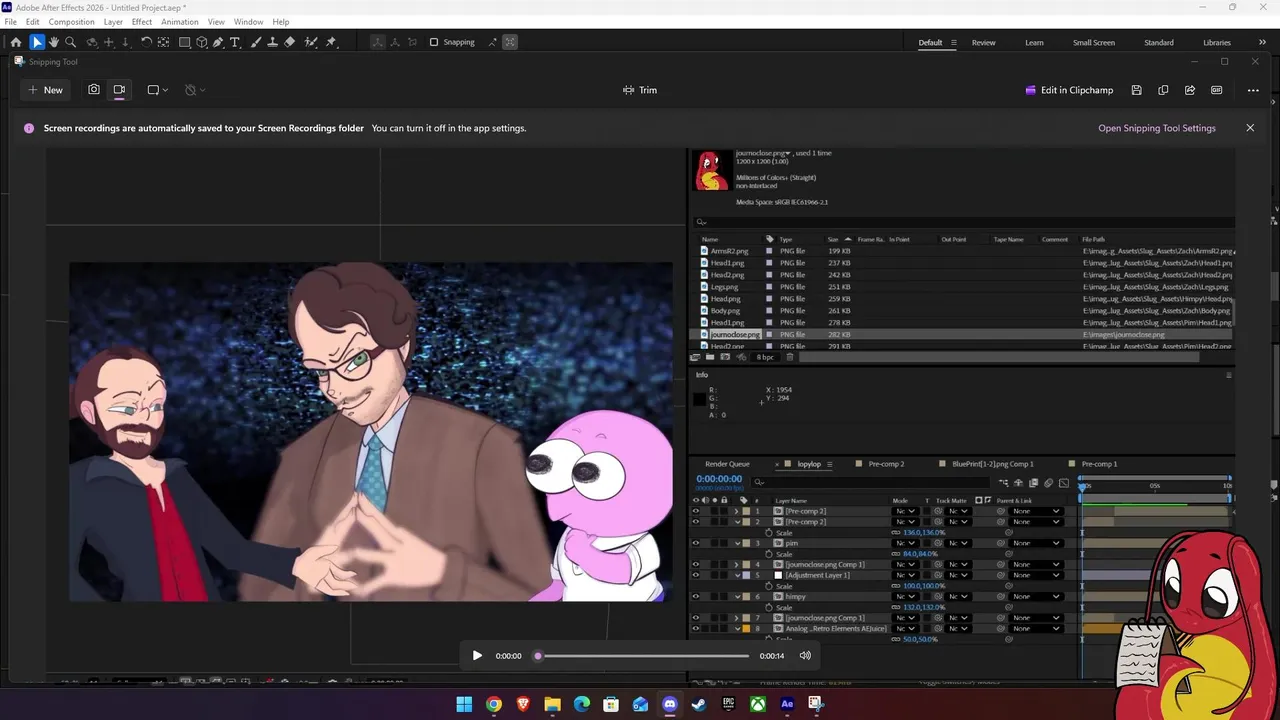The image size is (1280, 720).
Task: Select the Puppet Pin tool
Action: tap(331, 42)
